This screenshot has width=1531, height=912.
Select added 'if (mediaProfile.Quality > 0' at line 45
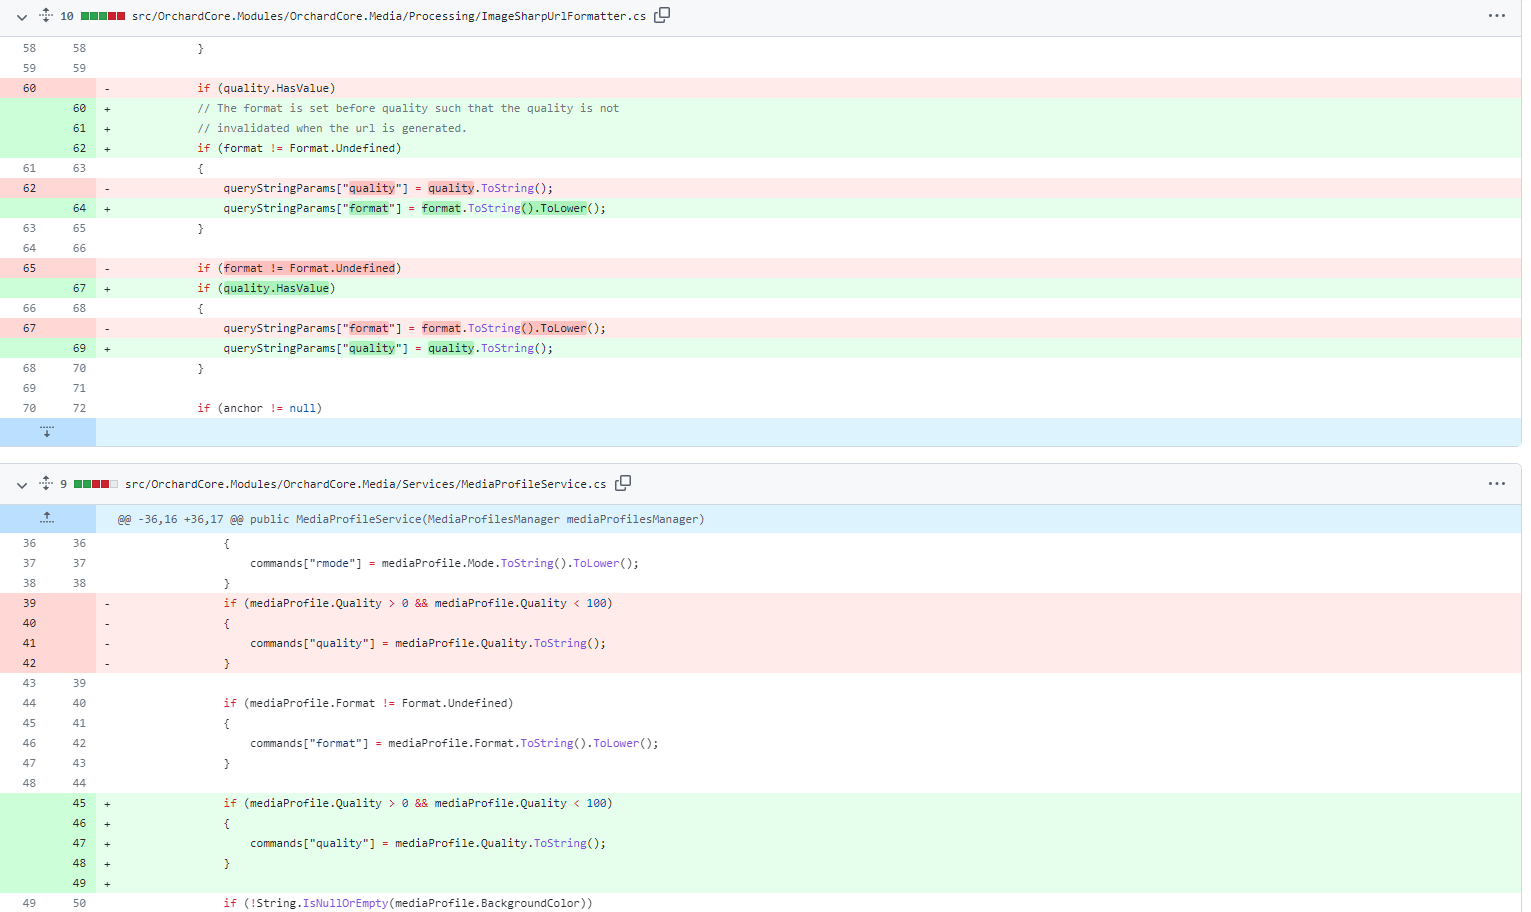(418, 803)
